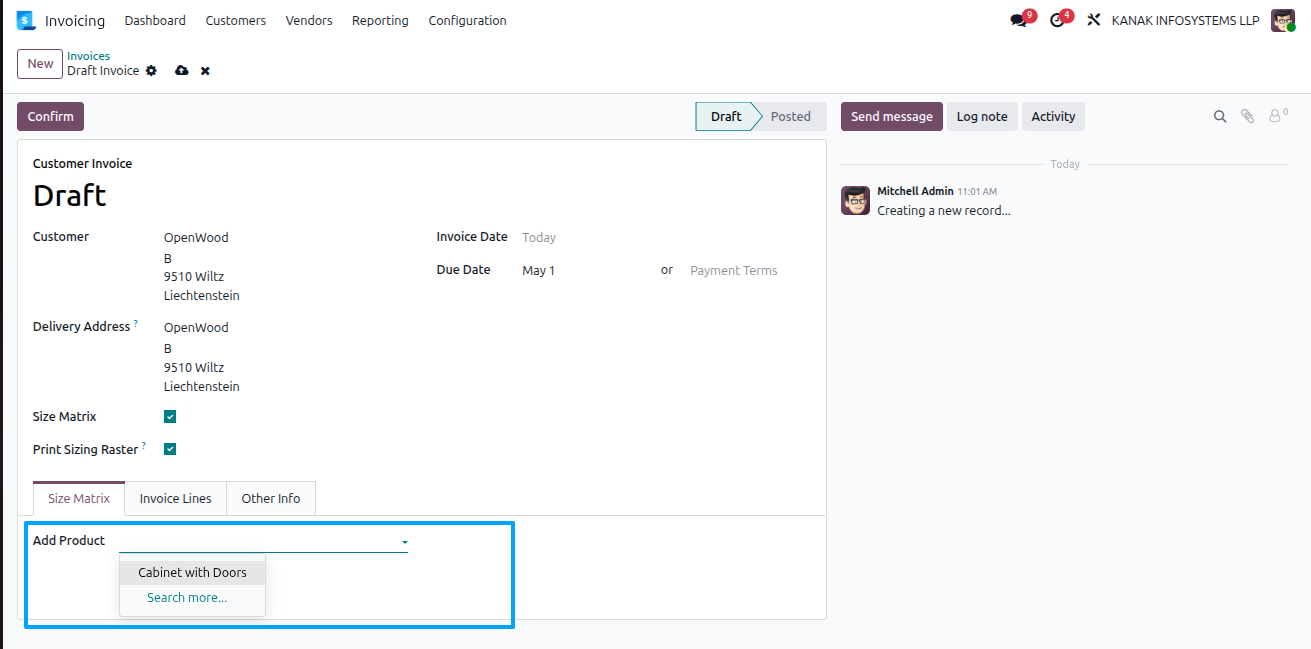Open the Dashboard menu item
The image size is (1311, 649).
155,20
